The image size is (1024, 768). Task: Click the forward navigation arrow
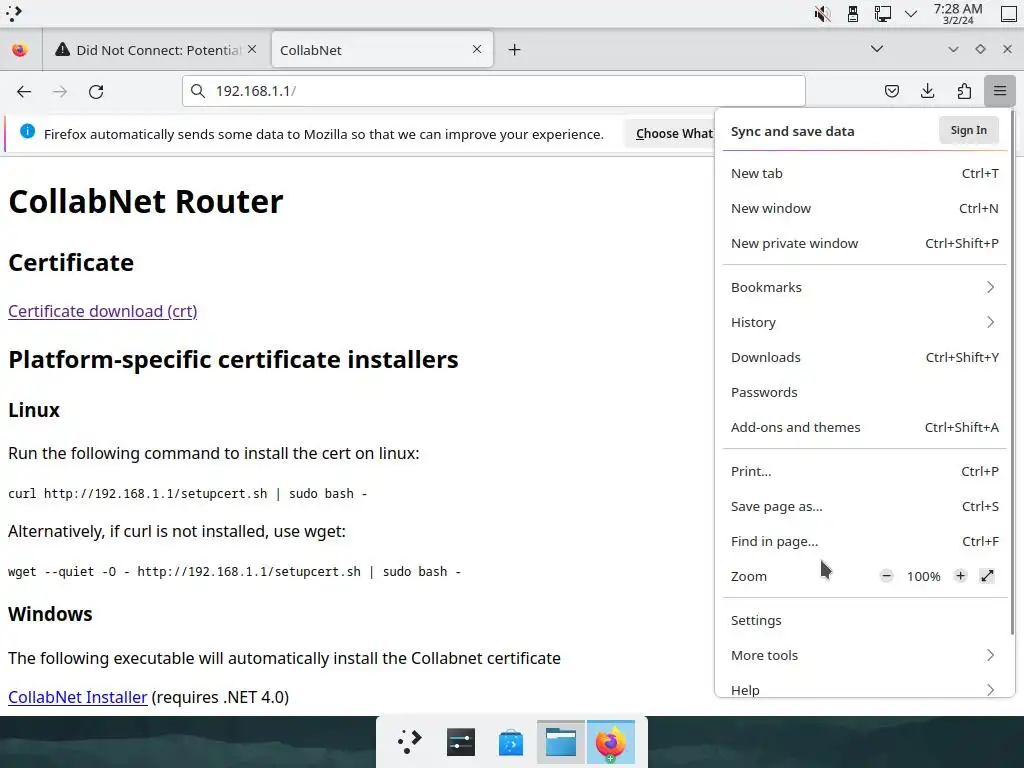(x=60, y=91)
